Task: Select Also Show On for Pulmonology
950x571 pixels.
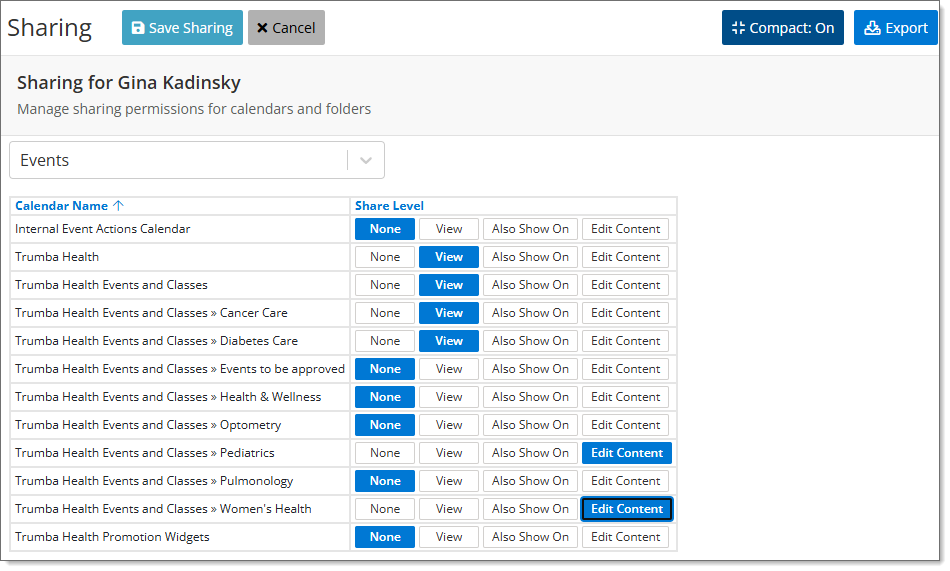Action: coord(530,481)
